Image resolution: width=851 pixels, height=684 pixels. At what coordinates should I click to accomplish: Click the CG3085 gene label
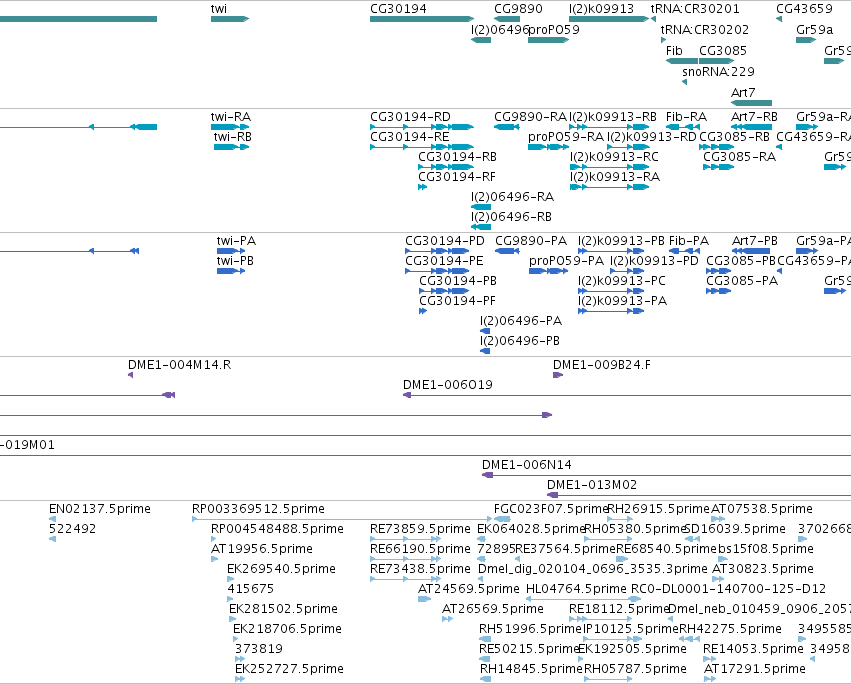[x=722, y=50]
